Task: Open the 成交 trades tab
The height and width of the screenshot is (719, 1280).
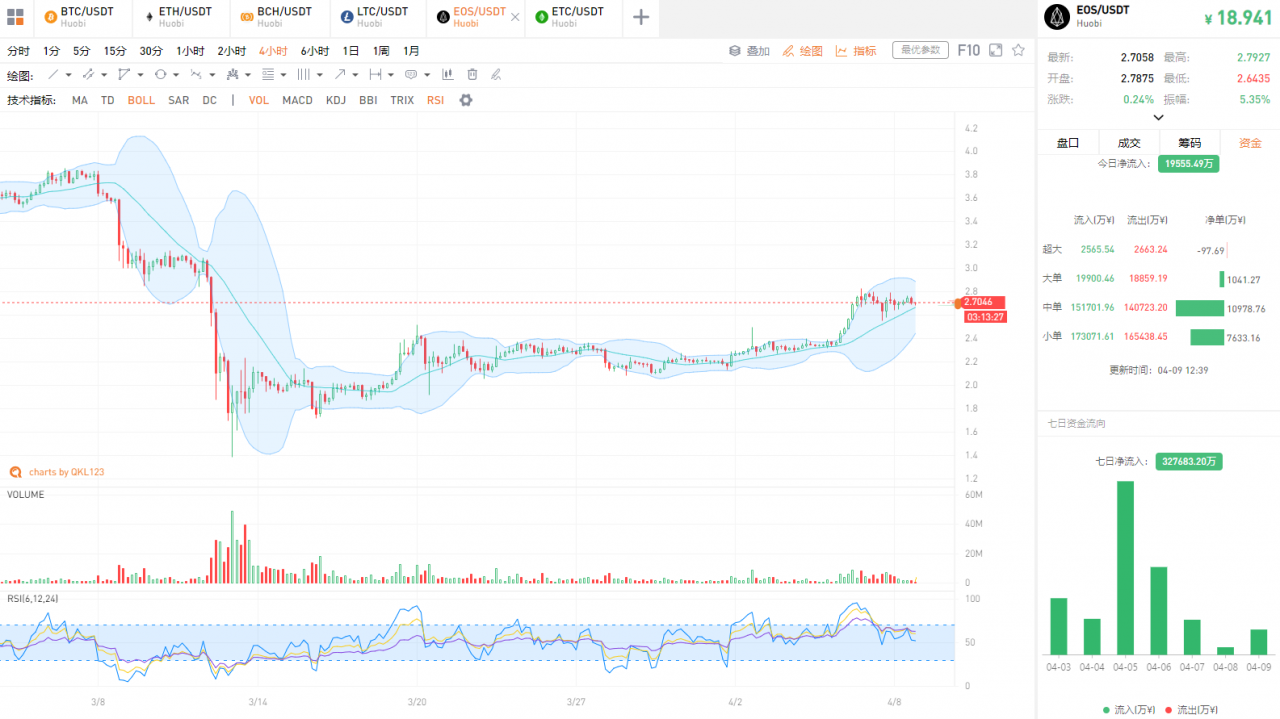Action: (x=1129, y=143)
